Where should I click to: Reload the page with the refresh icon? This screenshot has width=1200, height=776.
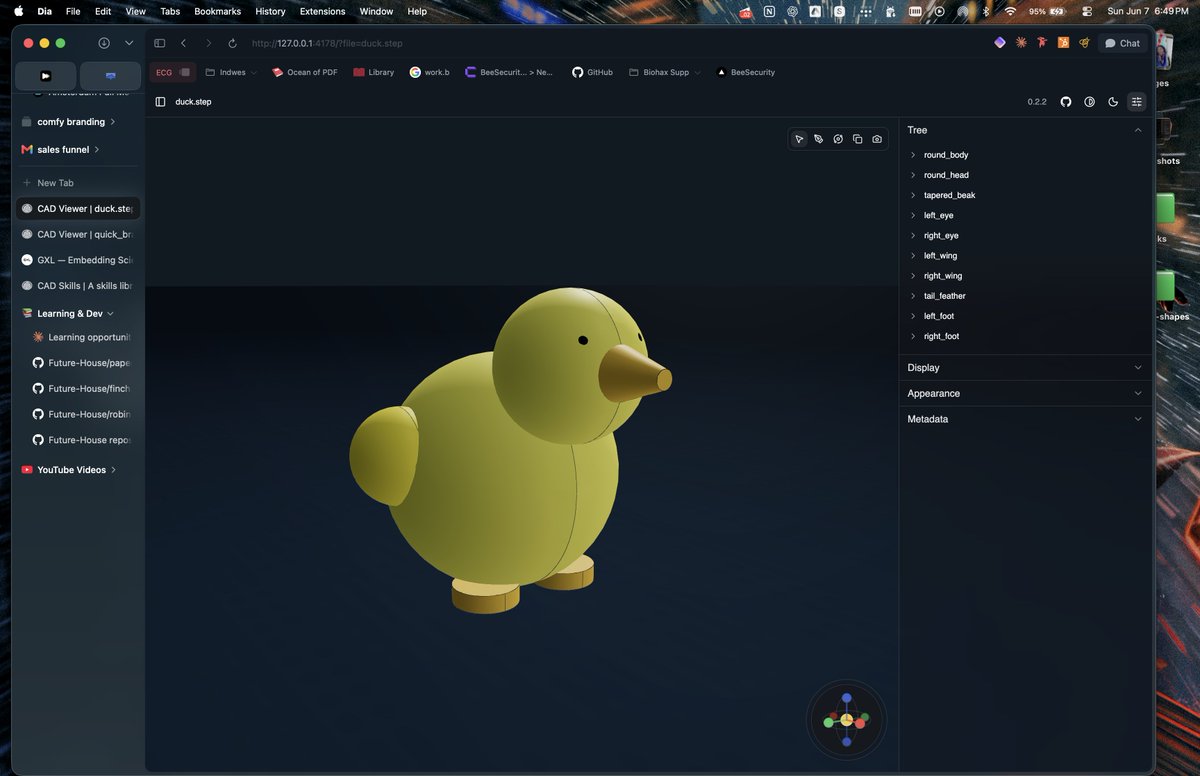tap(233, 43)
